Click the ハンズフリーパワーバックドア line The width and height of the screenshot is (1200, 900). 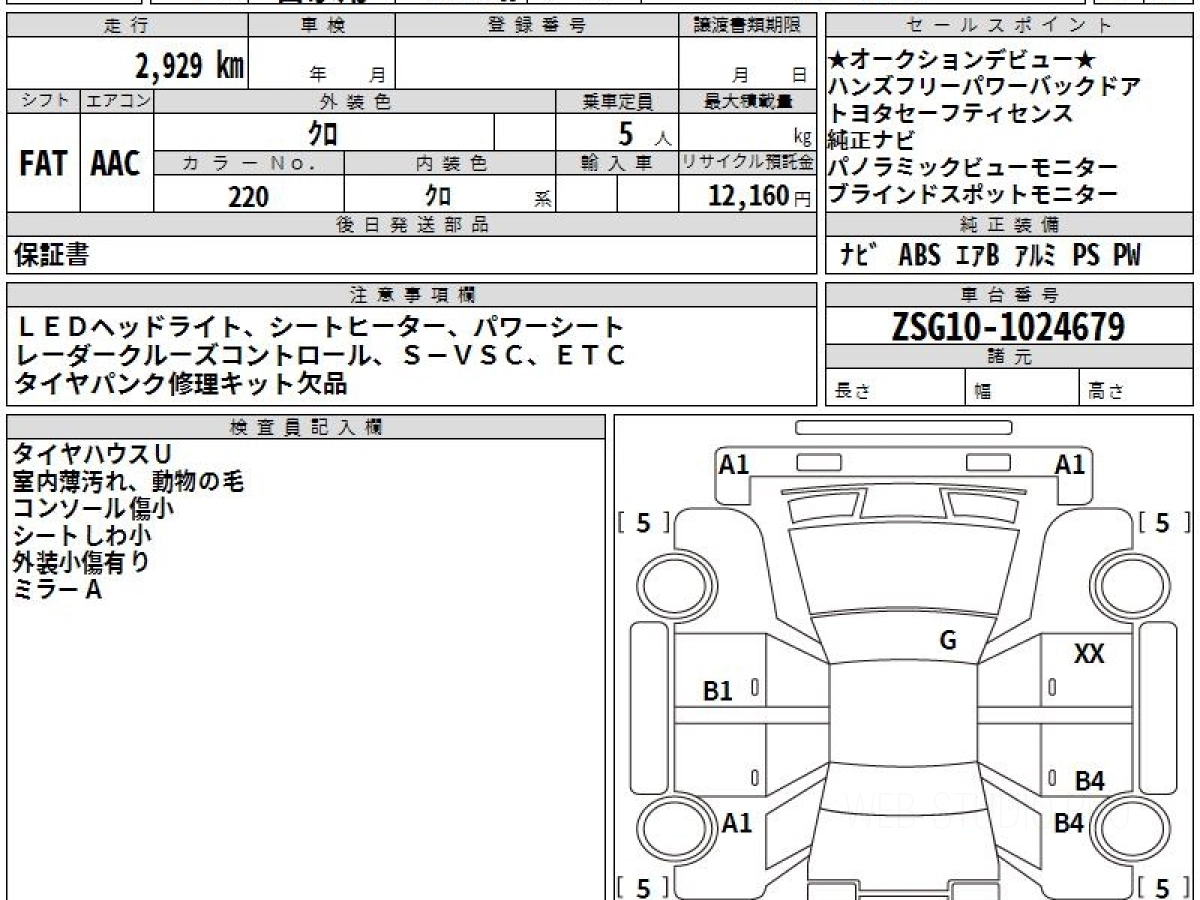pyautogui.click(x=985, y=86)
